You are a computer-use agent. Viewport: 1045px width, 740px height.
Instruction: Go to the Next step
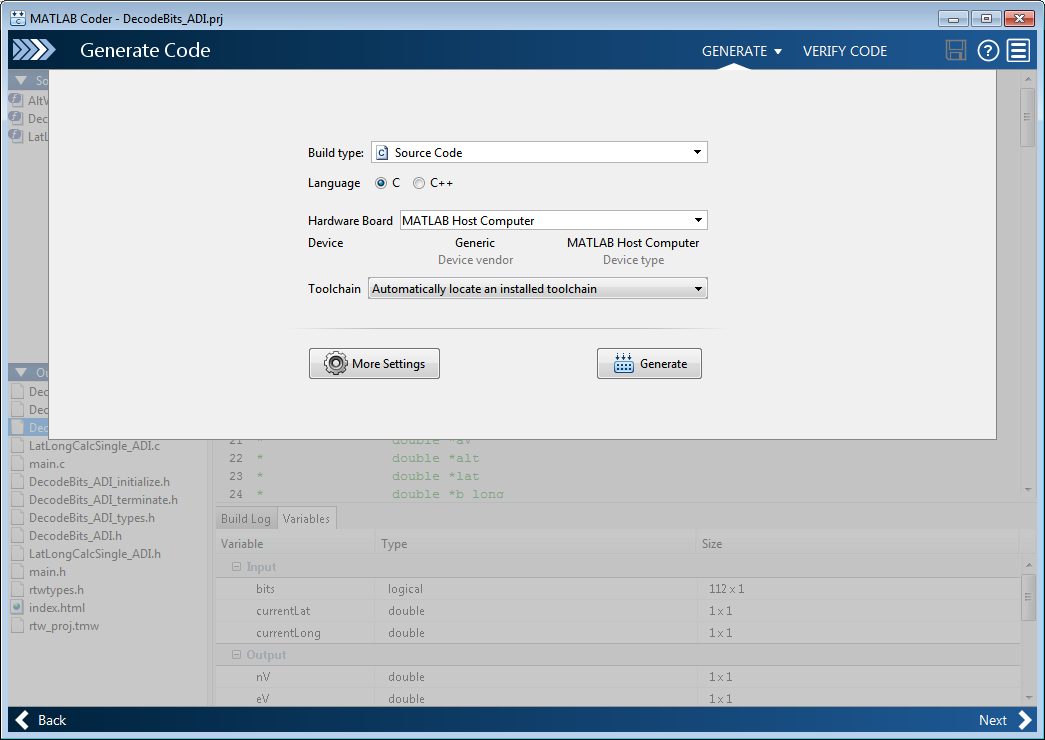1006,720
